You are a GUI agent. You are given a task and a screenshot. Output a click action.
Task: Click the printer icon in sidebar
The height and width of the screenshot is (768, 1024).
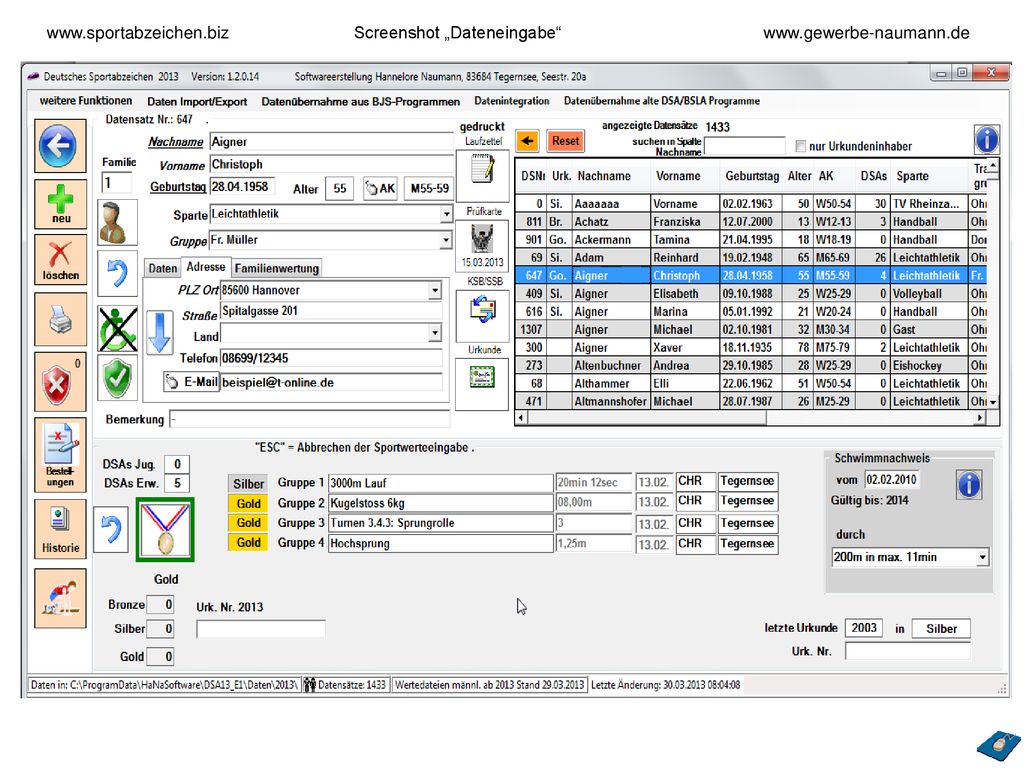60,319
